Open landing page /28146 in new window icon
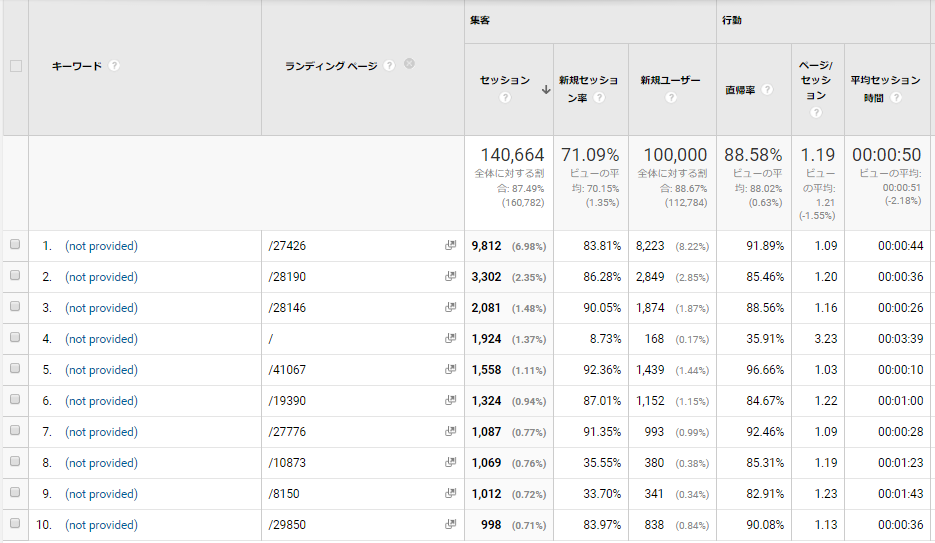Screen dimensions: 935x543 pos(450,308)
